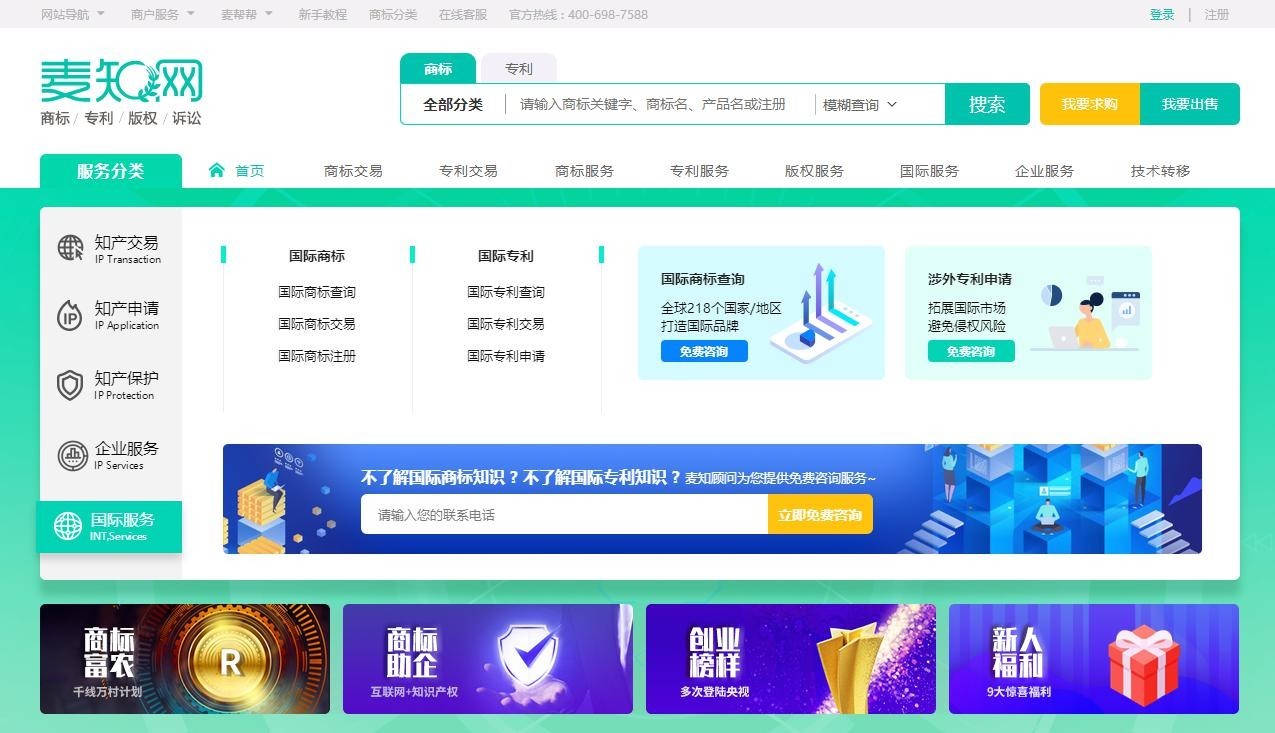Expand the 麦帮帮 top bar menu

(x=246, y=15)
